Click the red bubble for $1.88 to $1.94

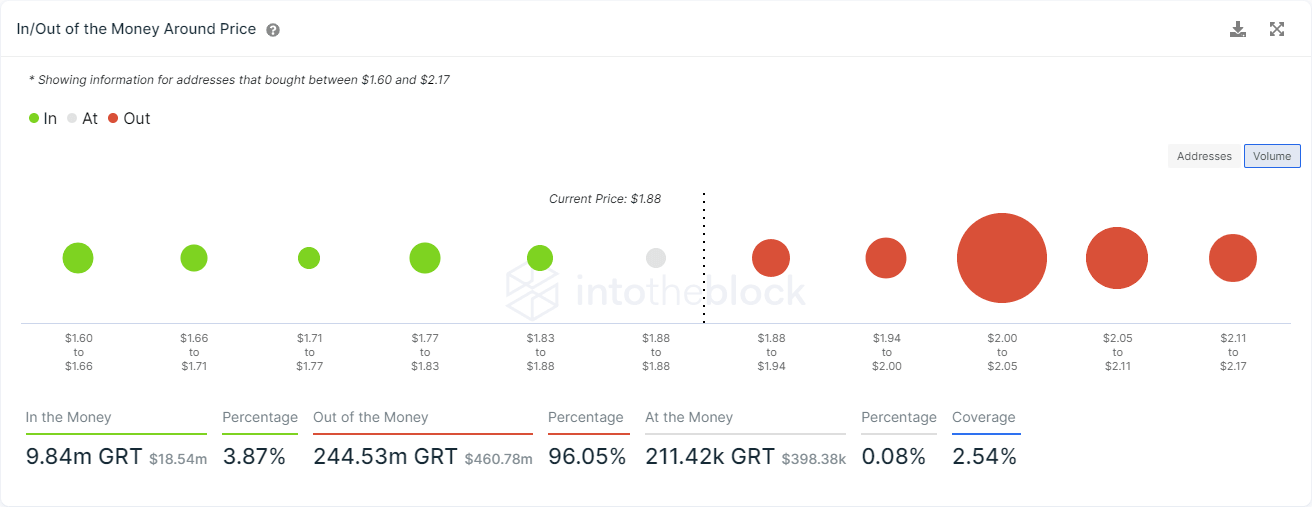(x=771, y=258)
